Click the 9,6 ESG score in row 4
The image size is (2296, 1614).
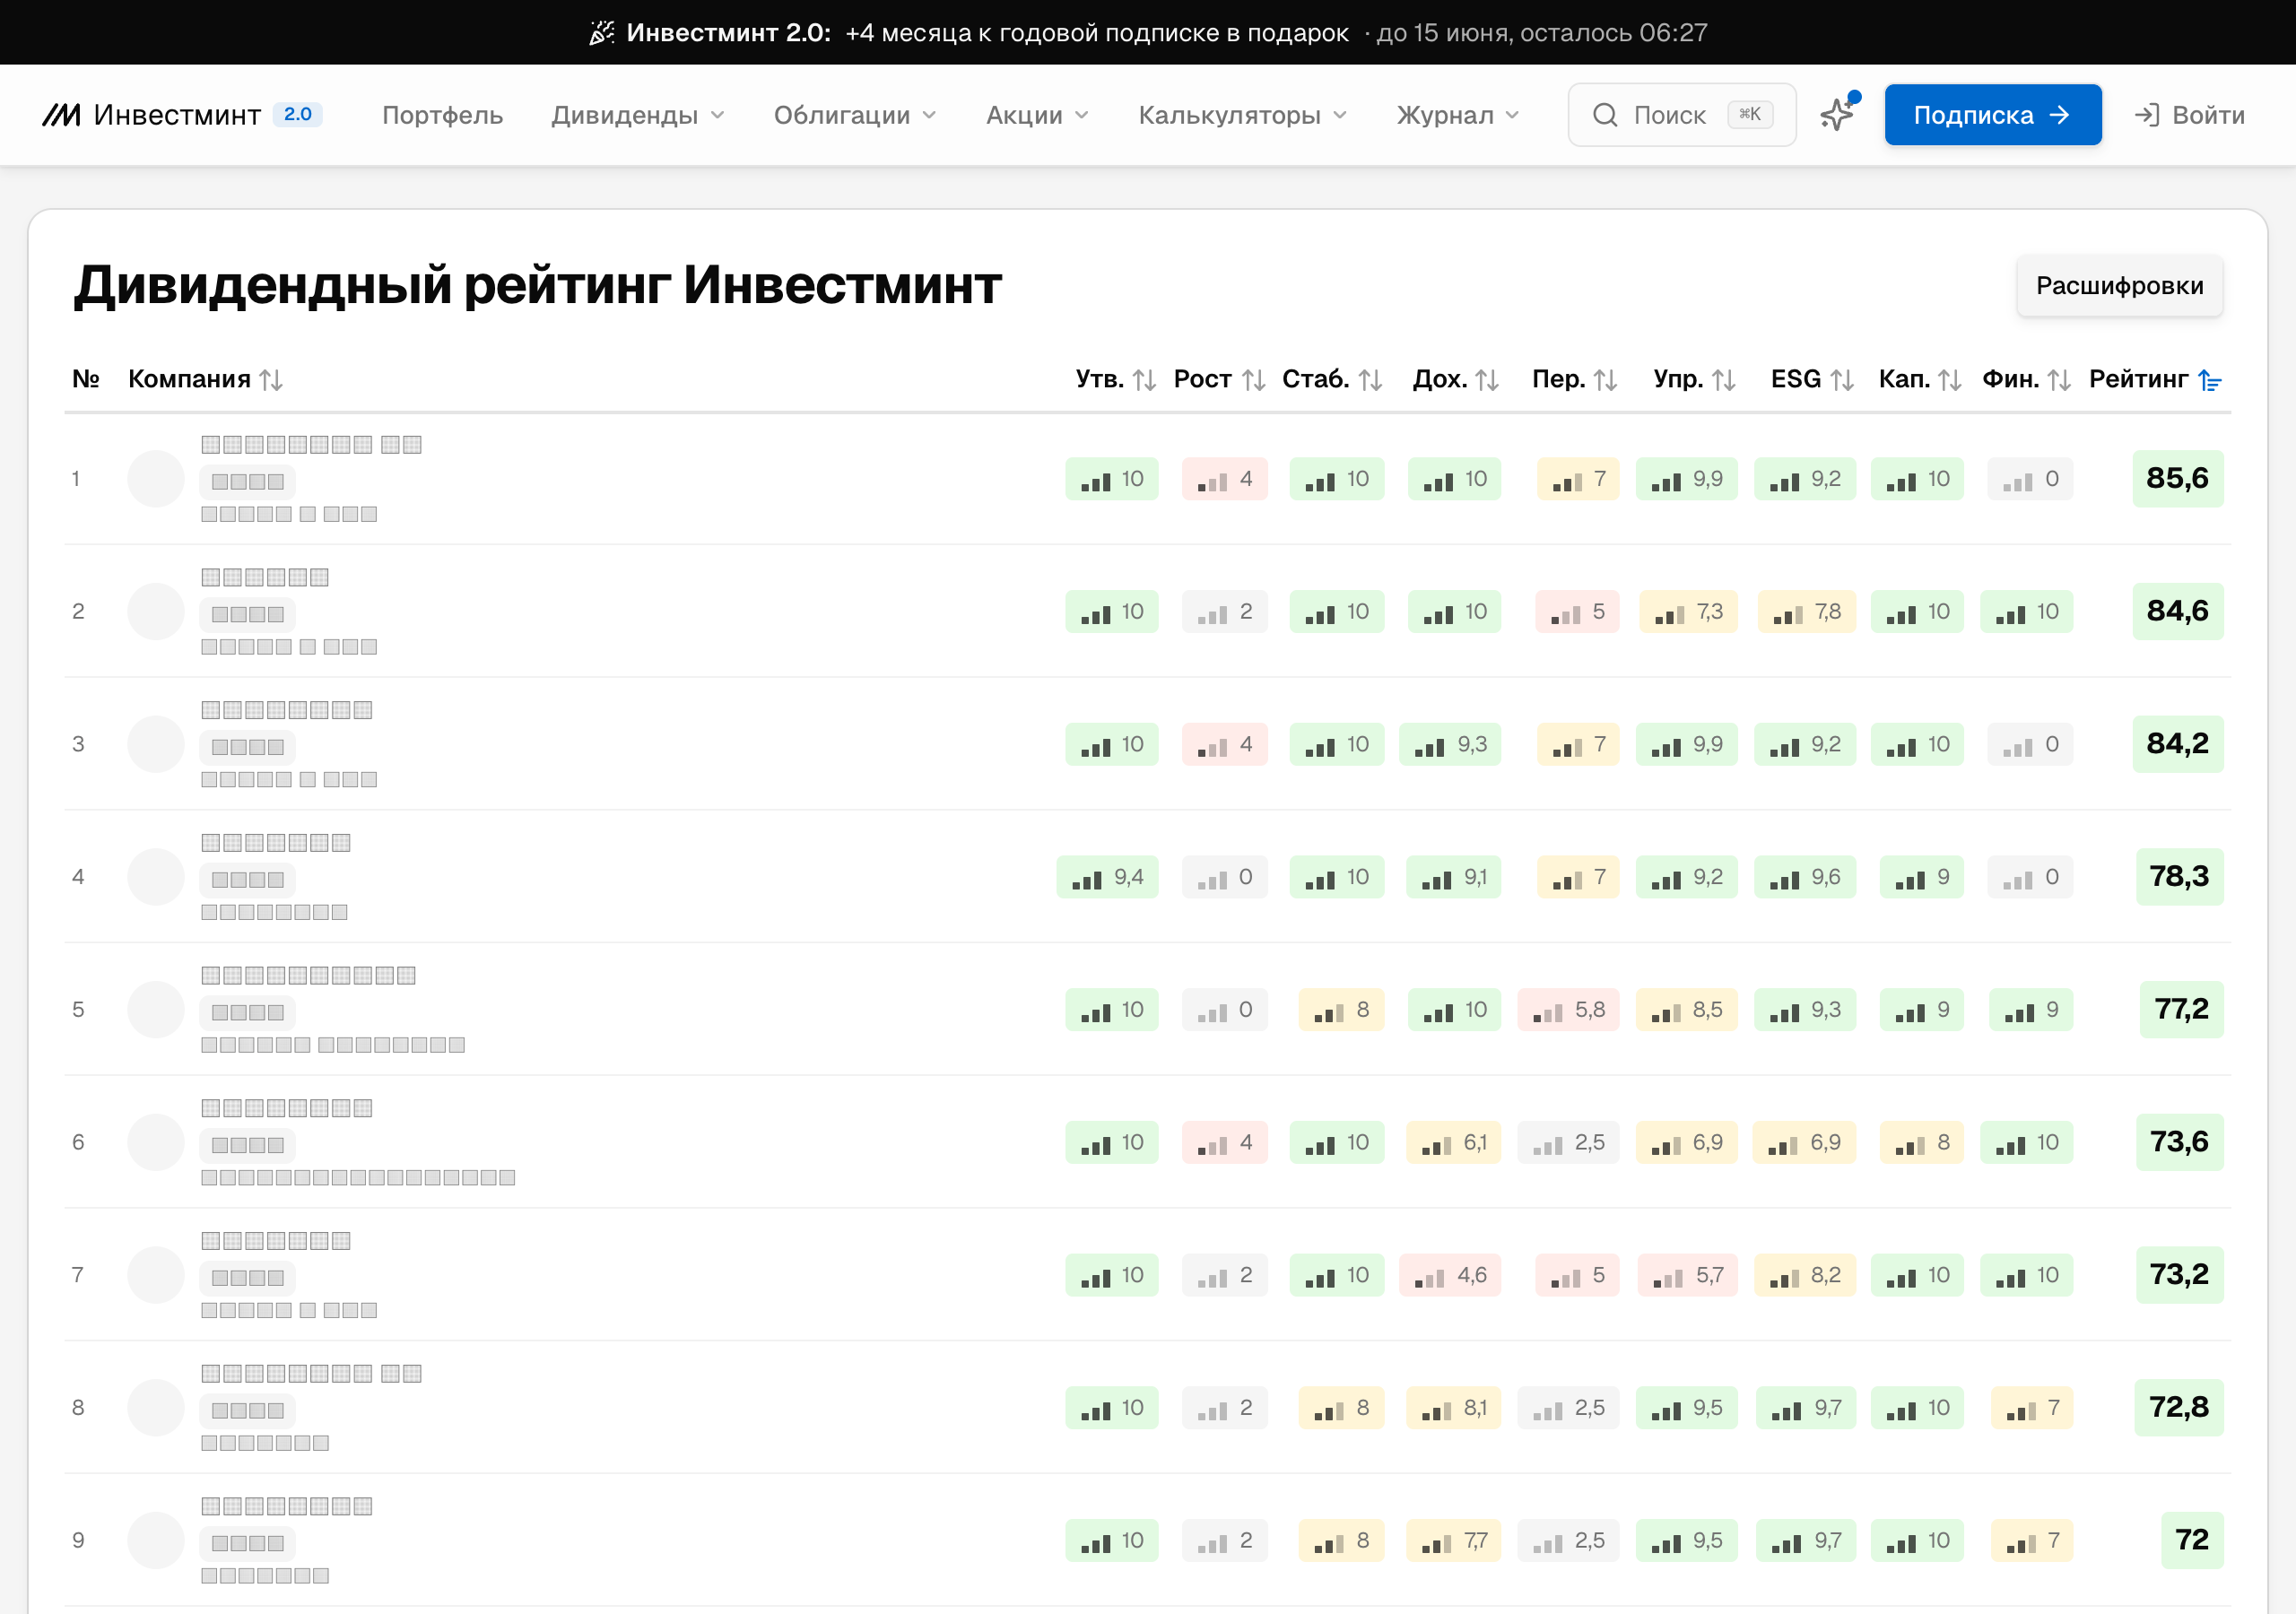pos(1804,877)
